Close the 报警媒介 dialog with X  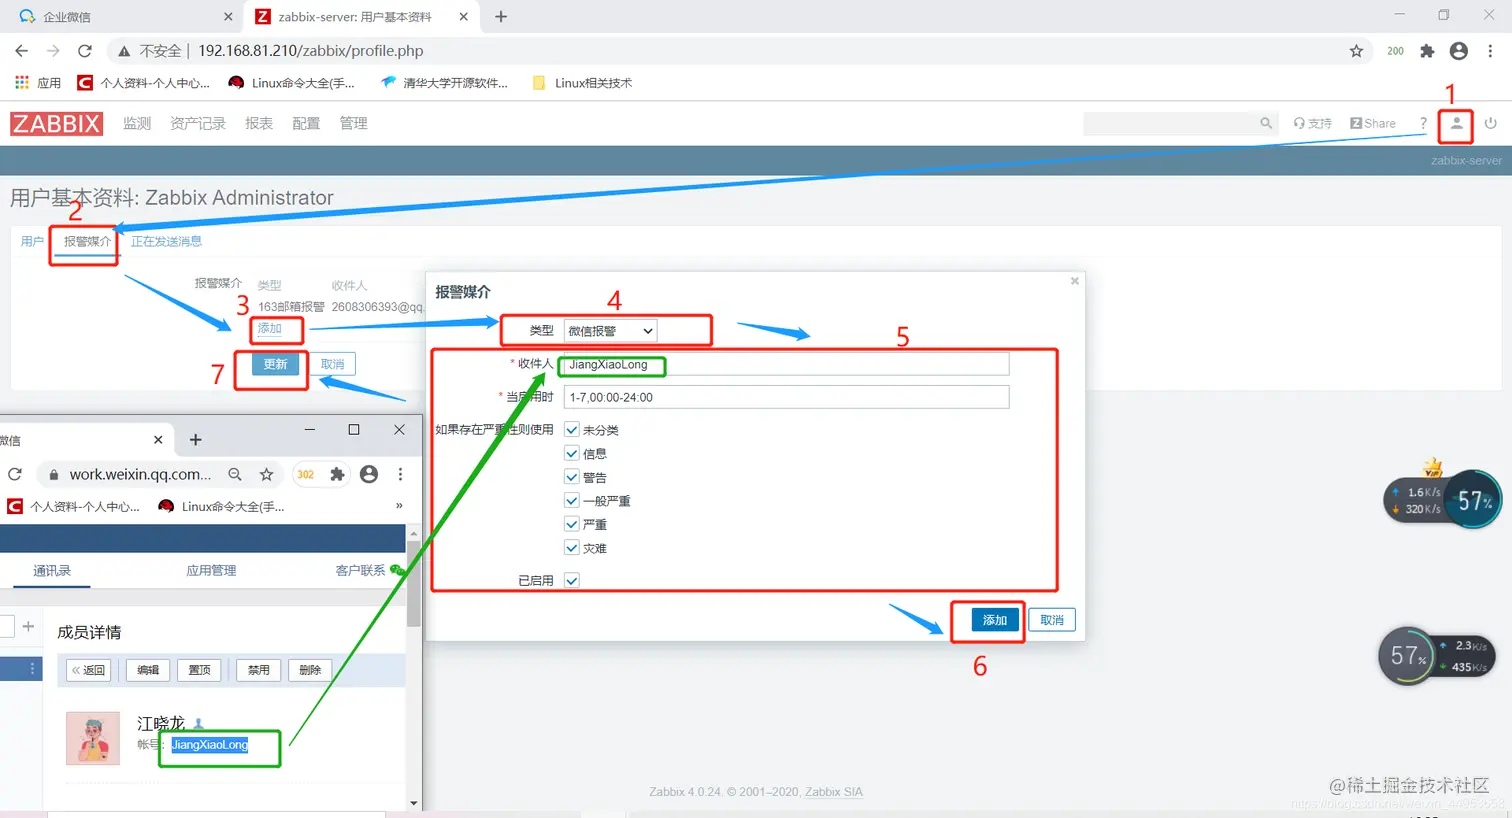tap(1075, 281)
